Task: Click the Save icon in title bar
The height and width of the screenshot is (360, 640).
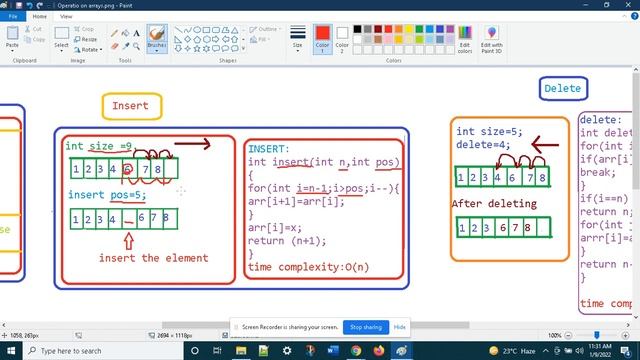Action: pyautogui.click(x=19, y=5)
